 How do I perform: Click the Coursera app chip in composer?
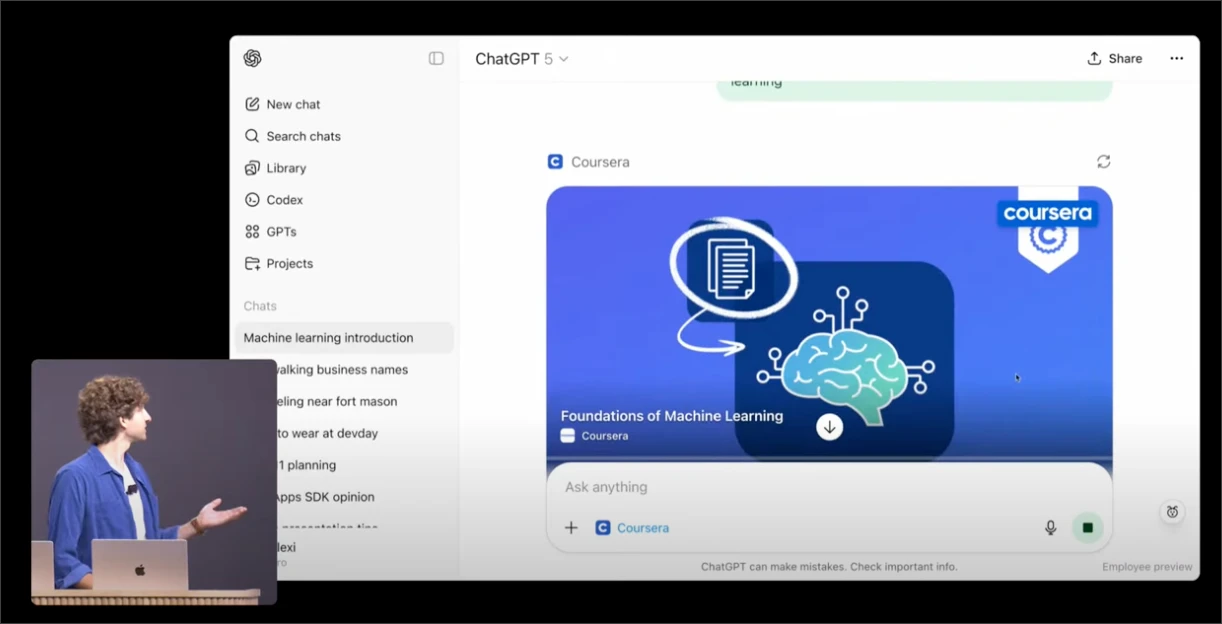coord(633,528)
